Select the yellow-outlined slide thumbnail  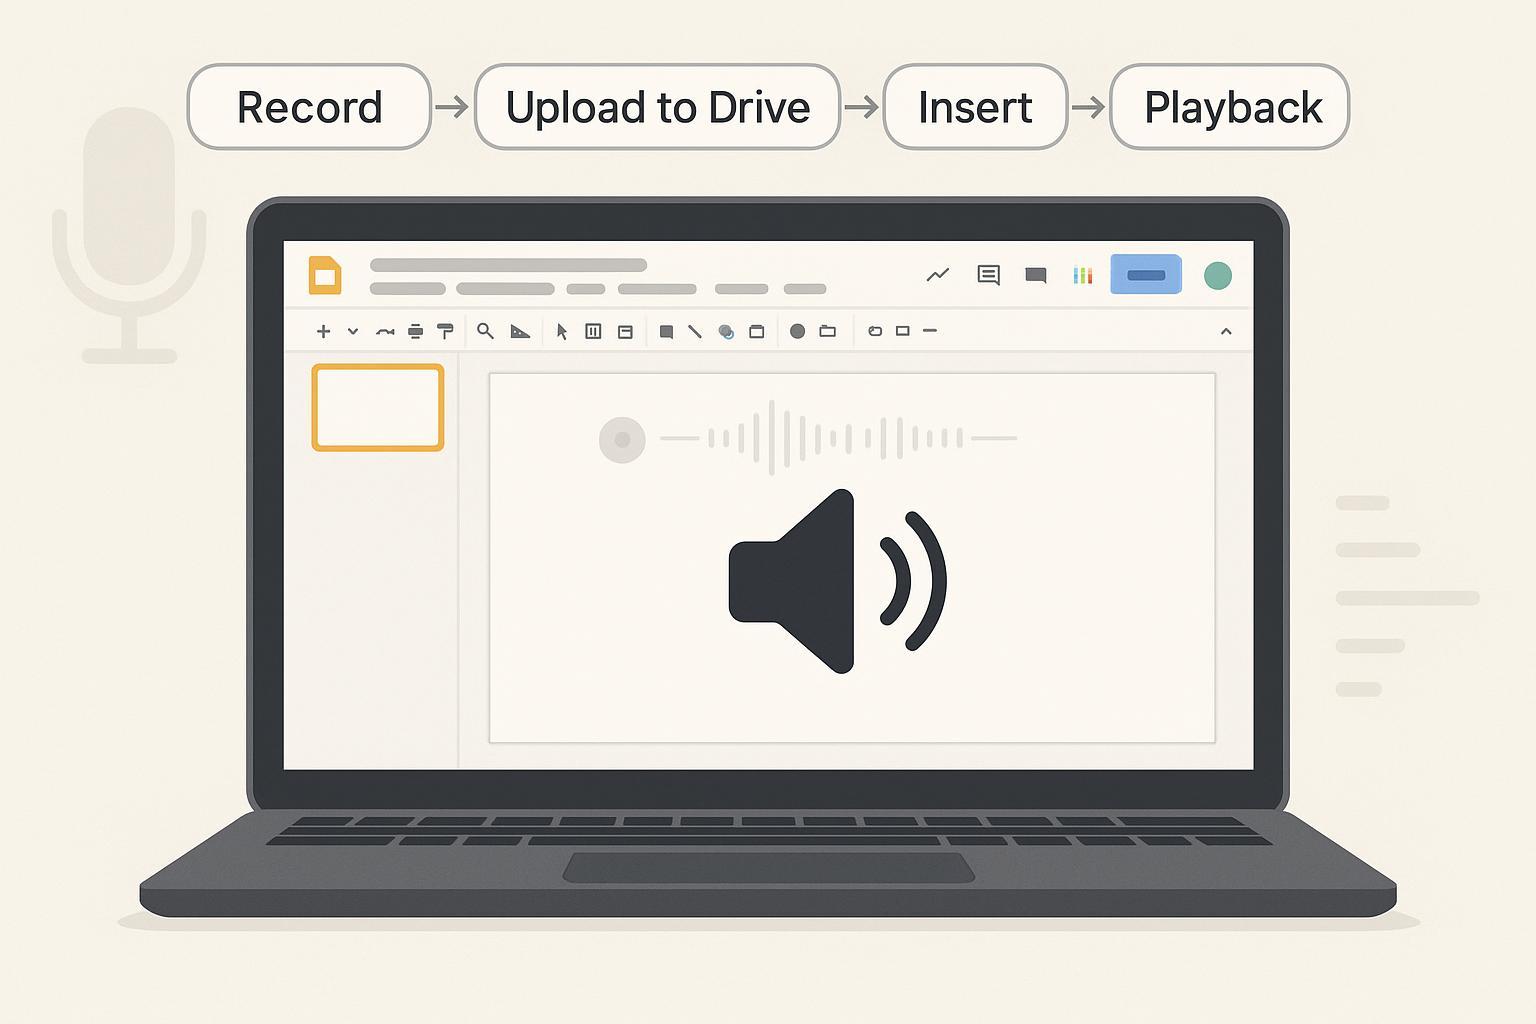click(x=378, y=408)
